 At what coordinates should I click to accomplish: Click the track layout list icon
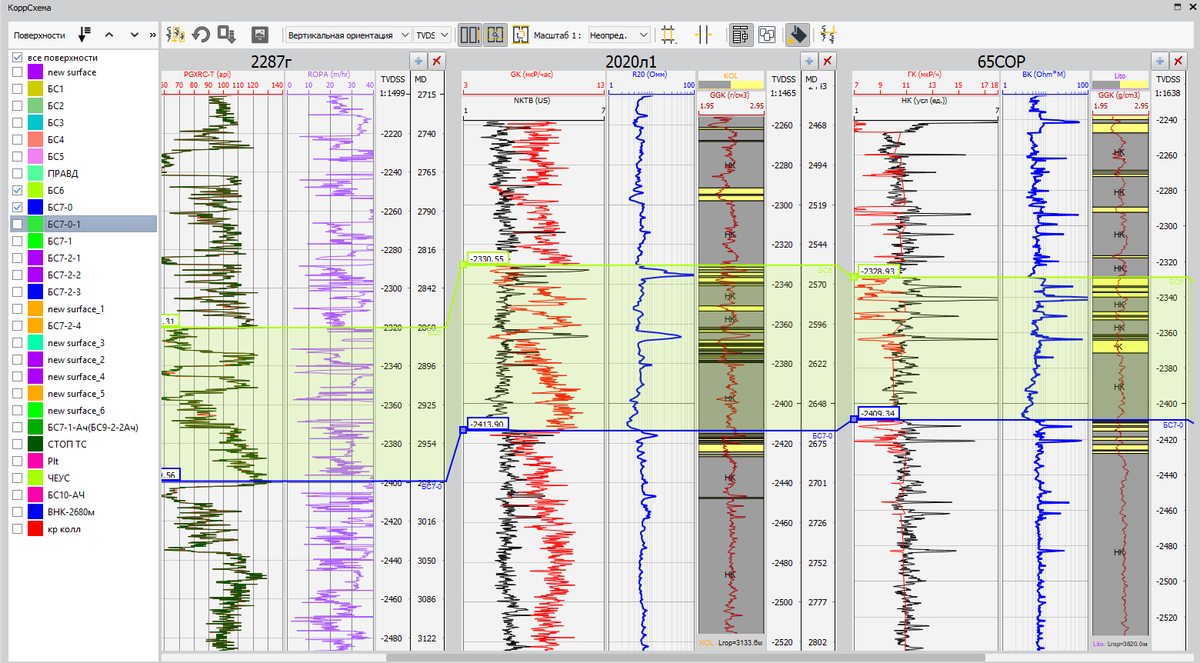pyautogui.click(x=741, y=34)
